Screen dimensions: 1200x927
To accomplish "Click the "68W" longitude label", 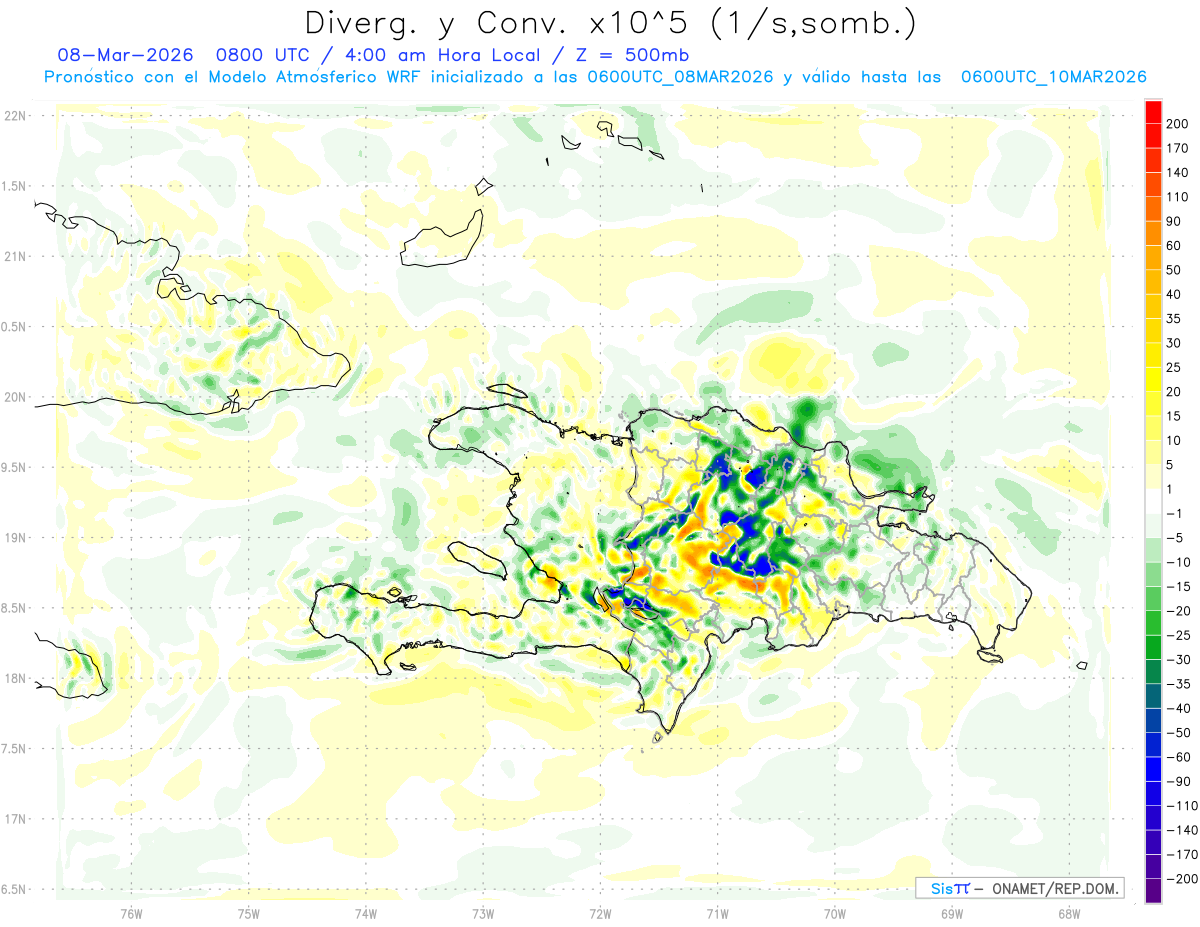I will [1069, 913].
